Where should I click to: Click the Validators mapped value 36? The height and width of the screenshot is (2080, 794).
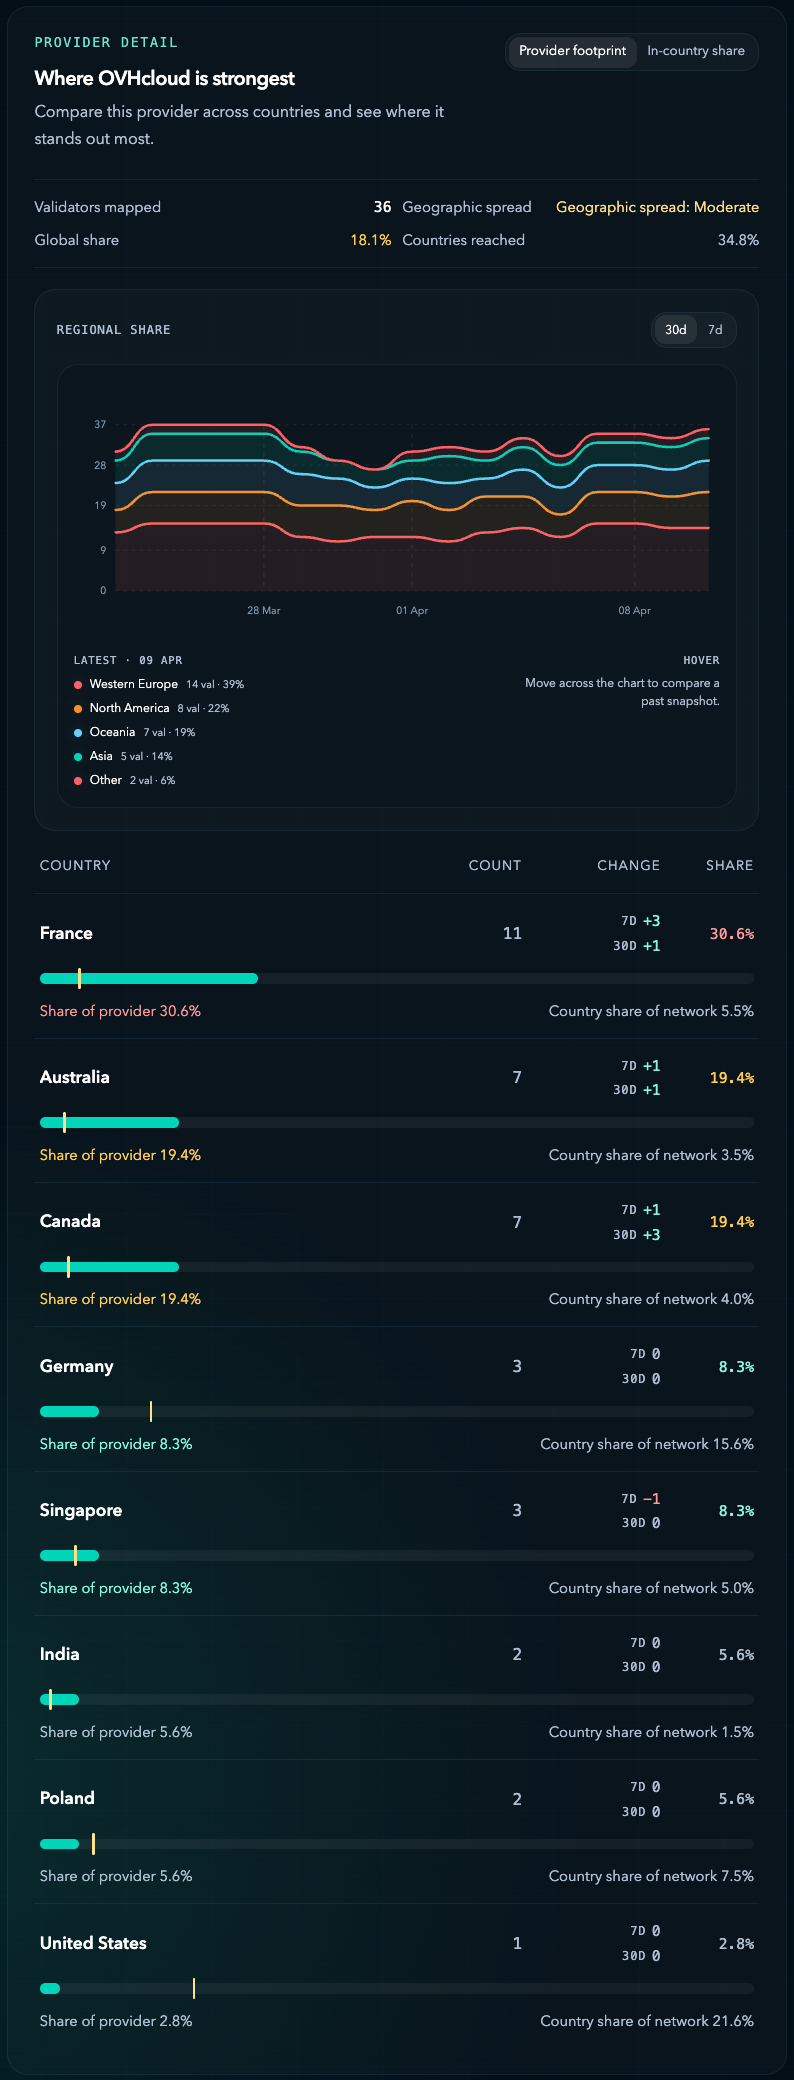click(382, 207)
